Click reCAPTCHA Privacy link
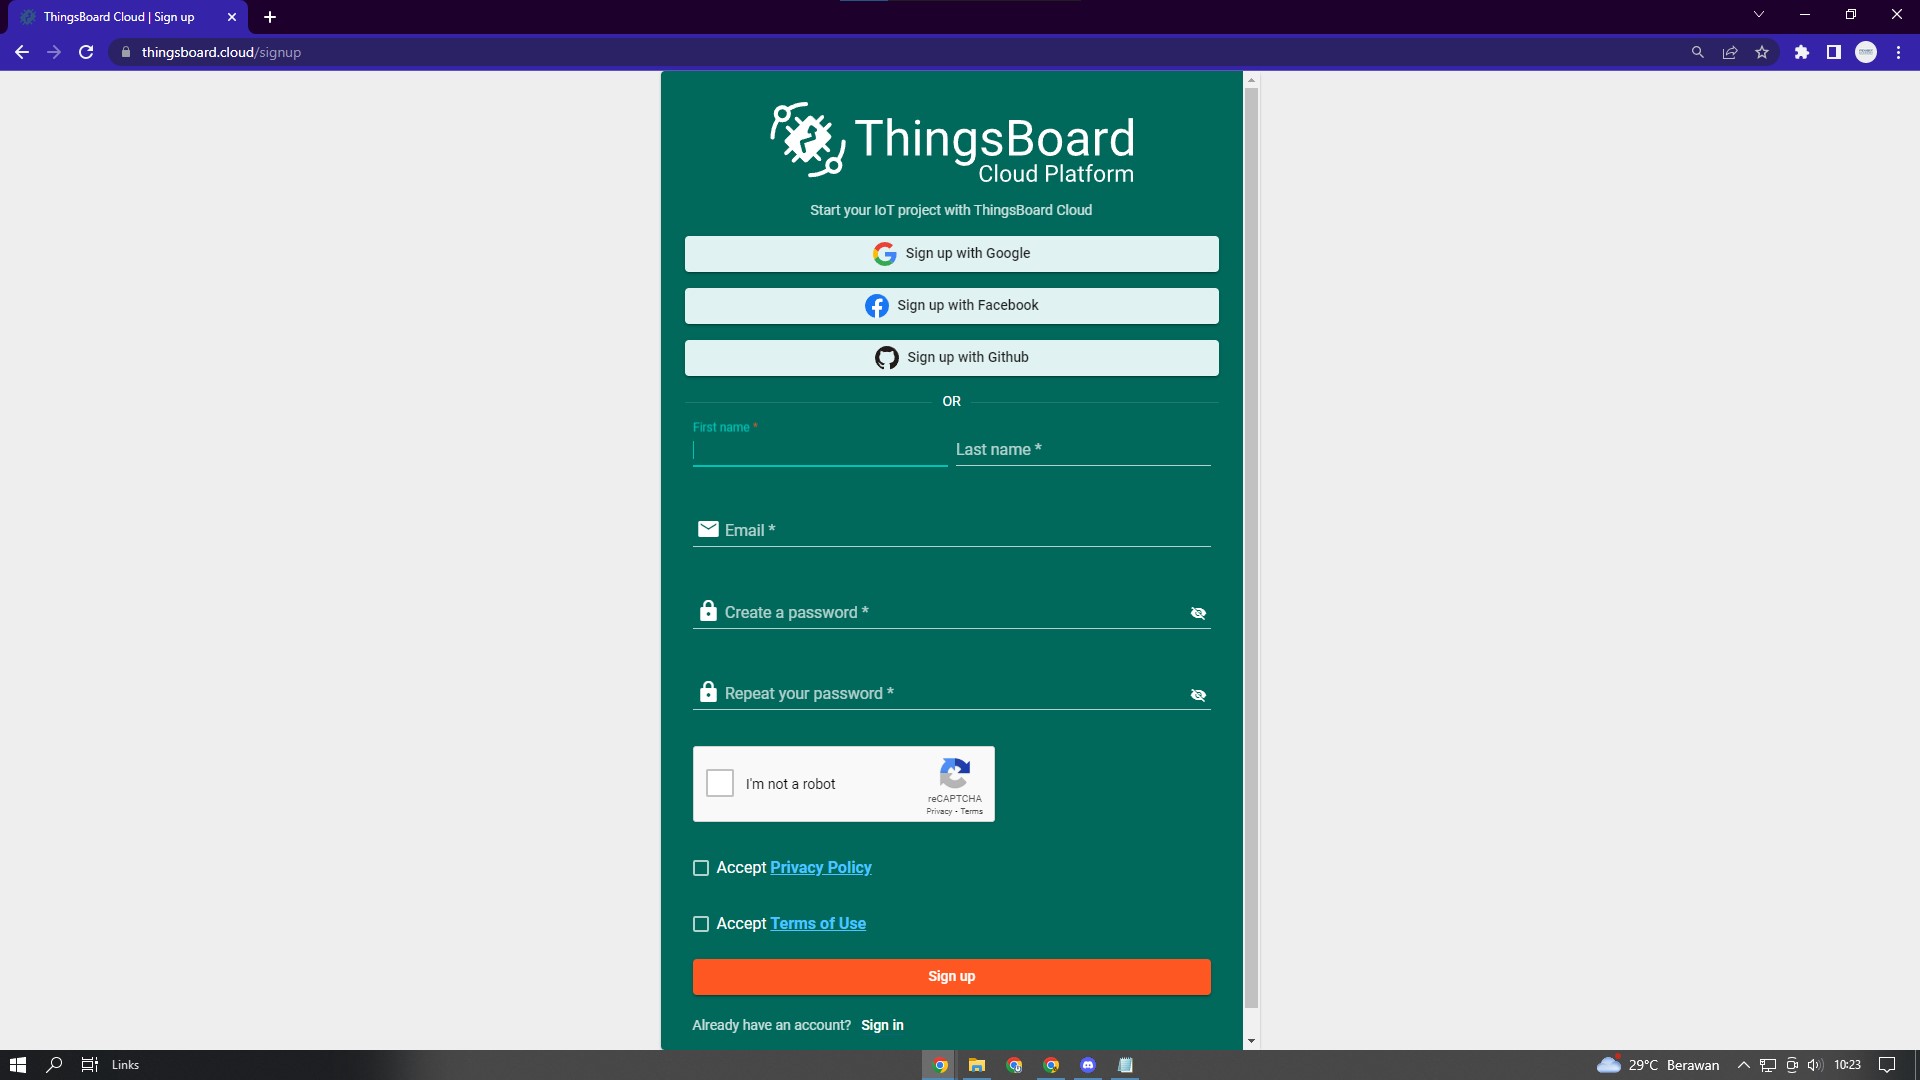This screenshot has height=1080, width=1920. [939, 811]
